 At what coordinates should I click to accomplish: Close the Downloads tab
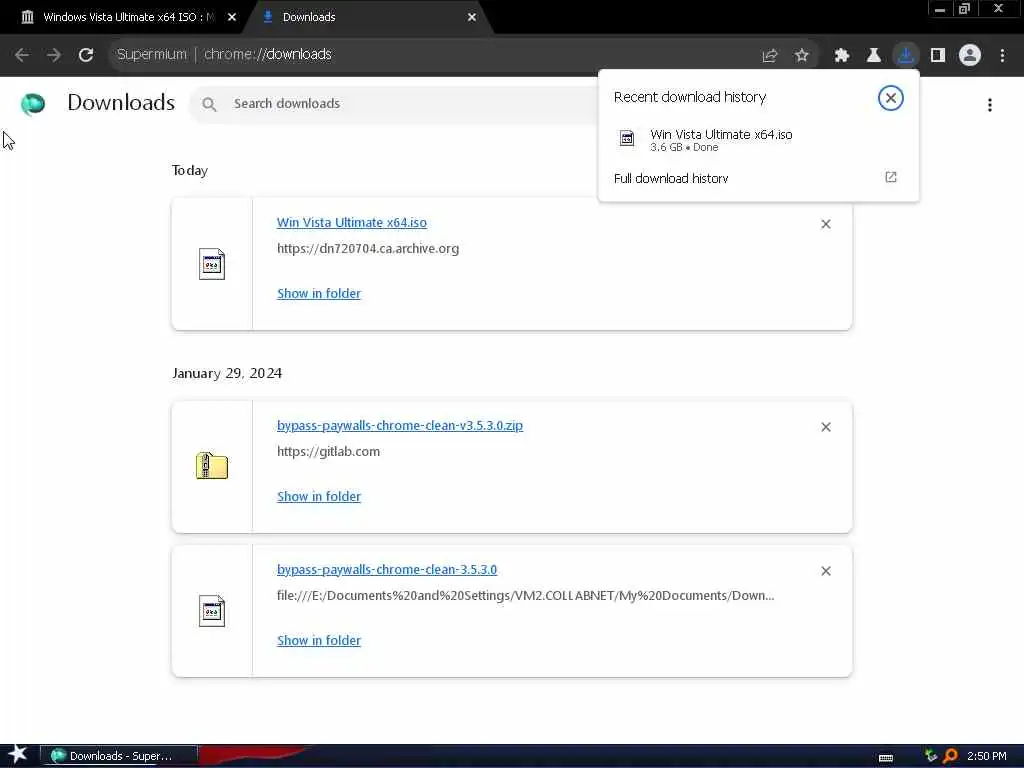coord(472,17)
